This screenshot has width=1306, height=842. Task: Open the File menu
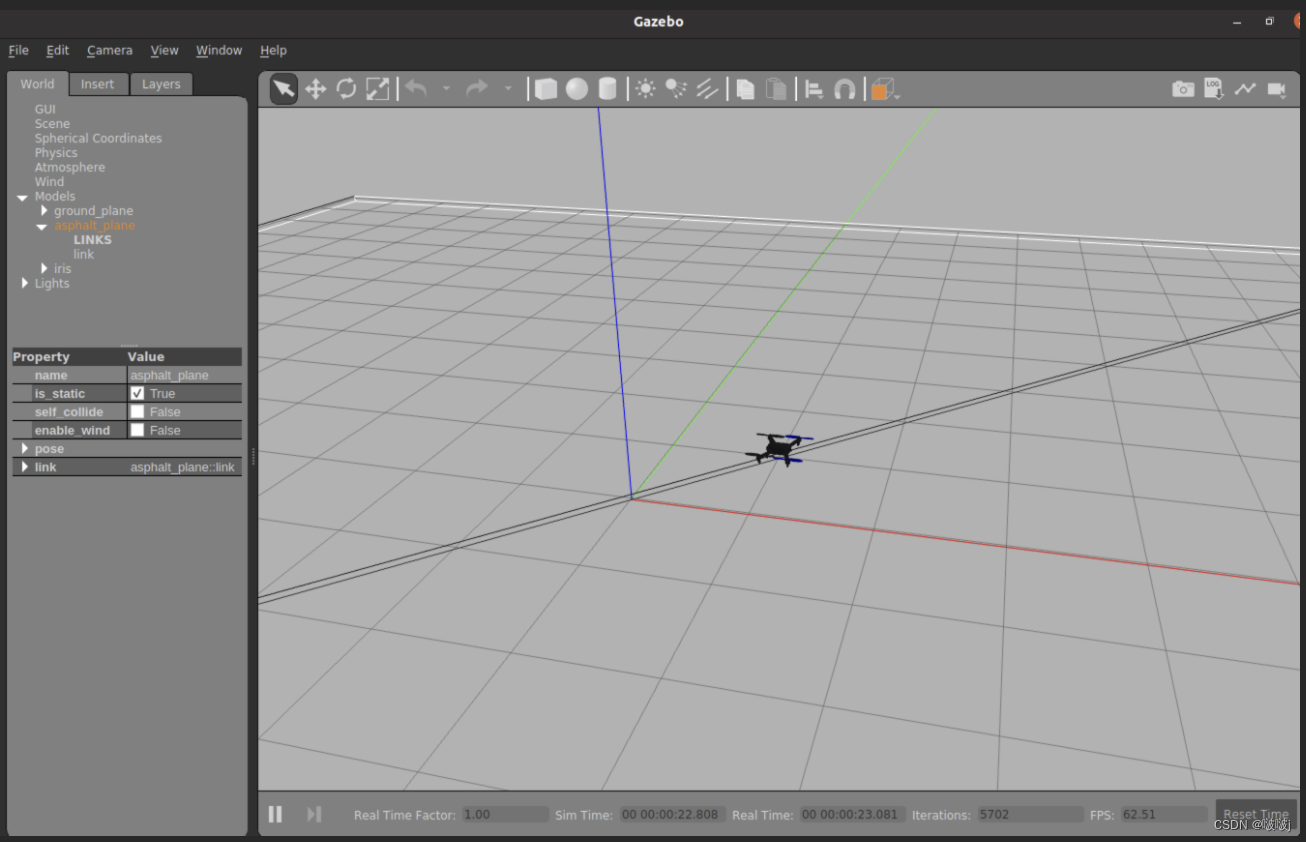coord(19,50)
